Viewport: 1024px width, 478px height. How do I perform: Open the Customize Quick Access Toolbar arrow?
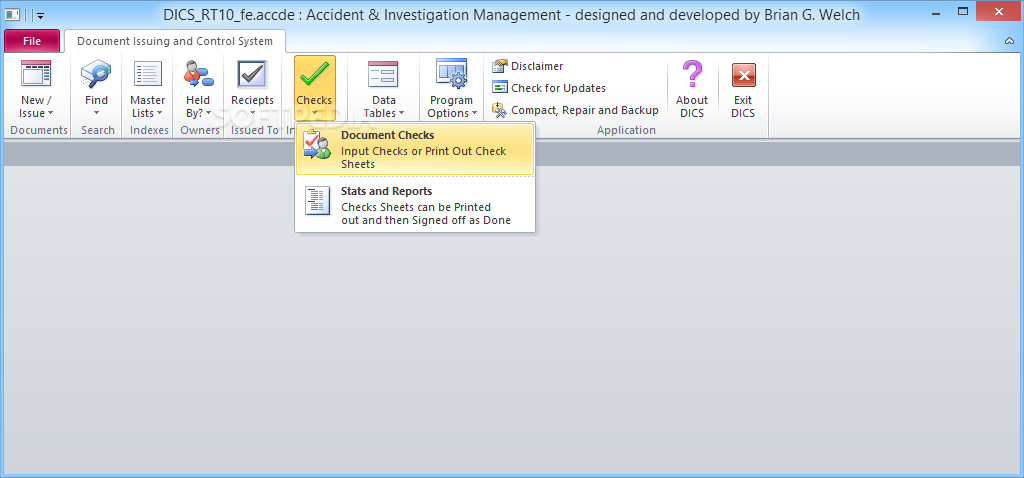pos(40,15)
